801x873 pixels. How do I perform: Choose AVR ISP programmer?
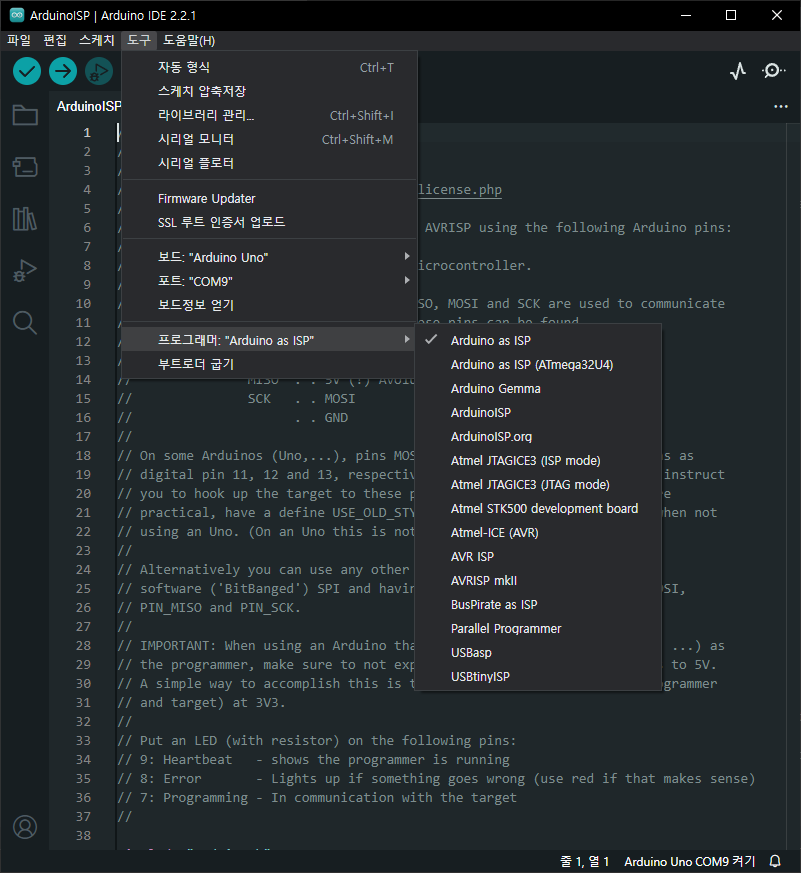point(538,556)
